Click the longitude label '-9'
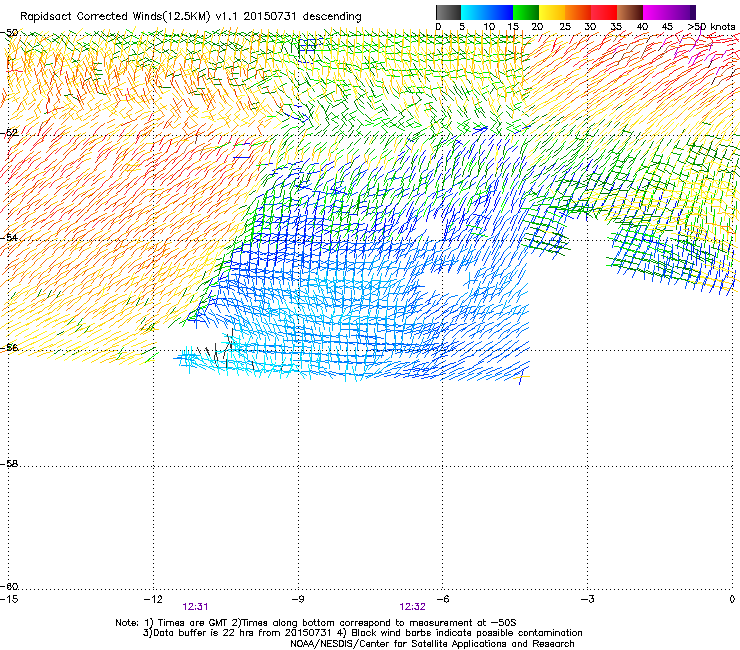The image size is (740, 650). point(298,599)
